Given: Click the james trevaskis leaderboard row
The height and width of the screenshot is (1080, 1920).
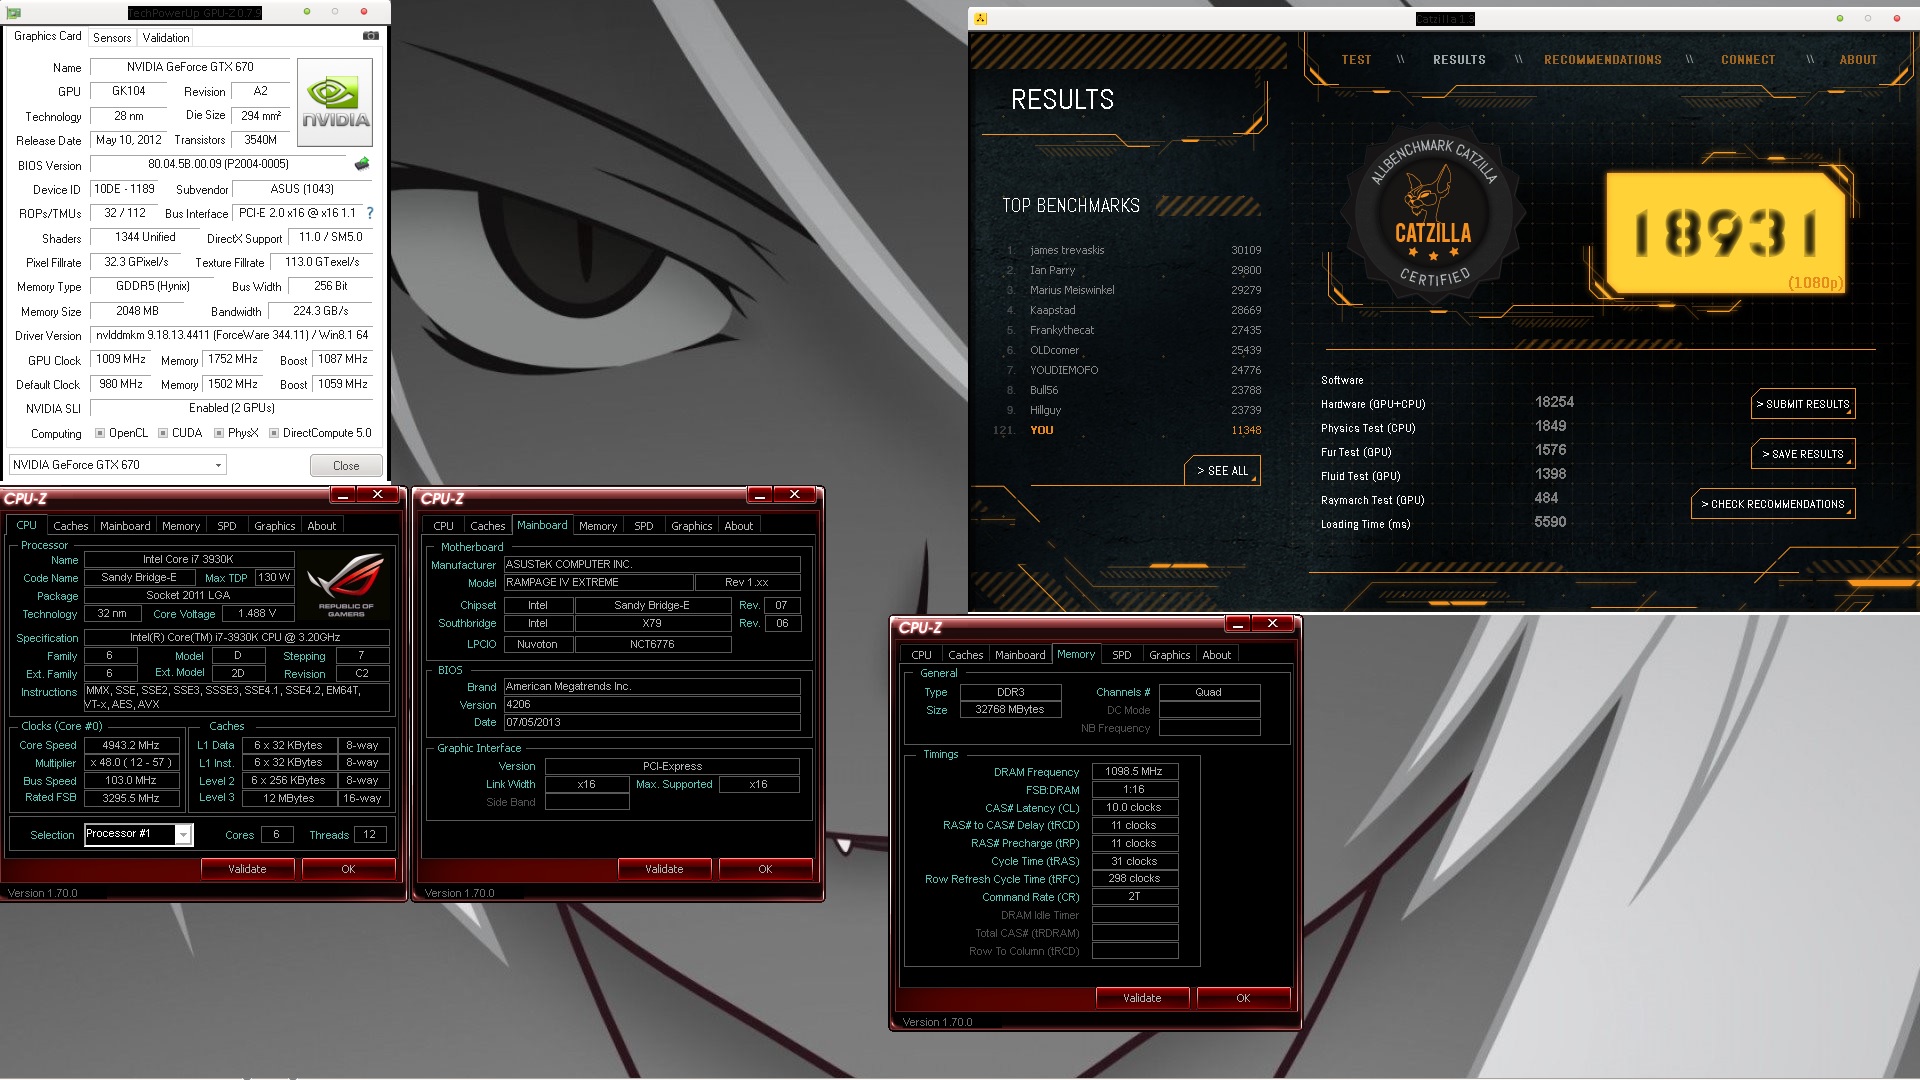Looking at the screenshot, I should pyautogui.click(x=1134, y=250).
